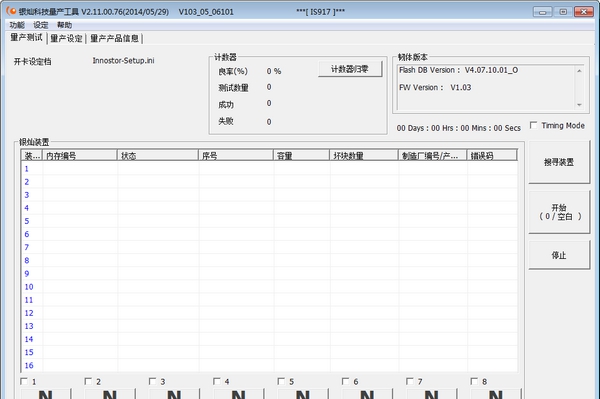Check port 4 checkbox

(217, 381)
